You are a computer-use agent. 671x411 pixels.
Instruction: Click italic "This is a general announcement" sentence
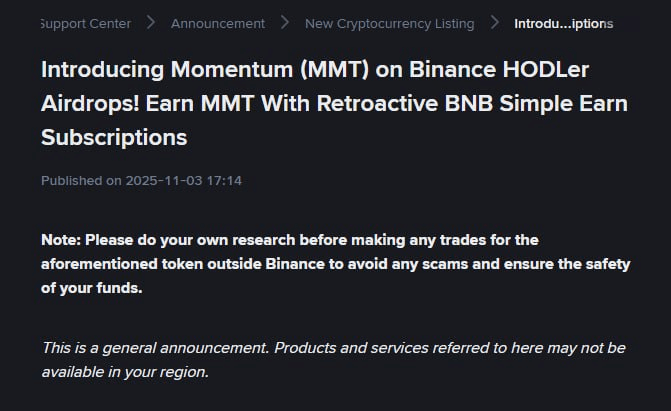[156, 348]
